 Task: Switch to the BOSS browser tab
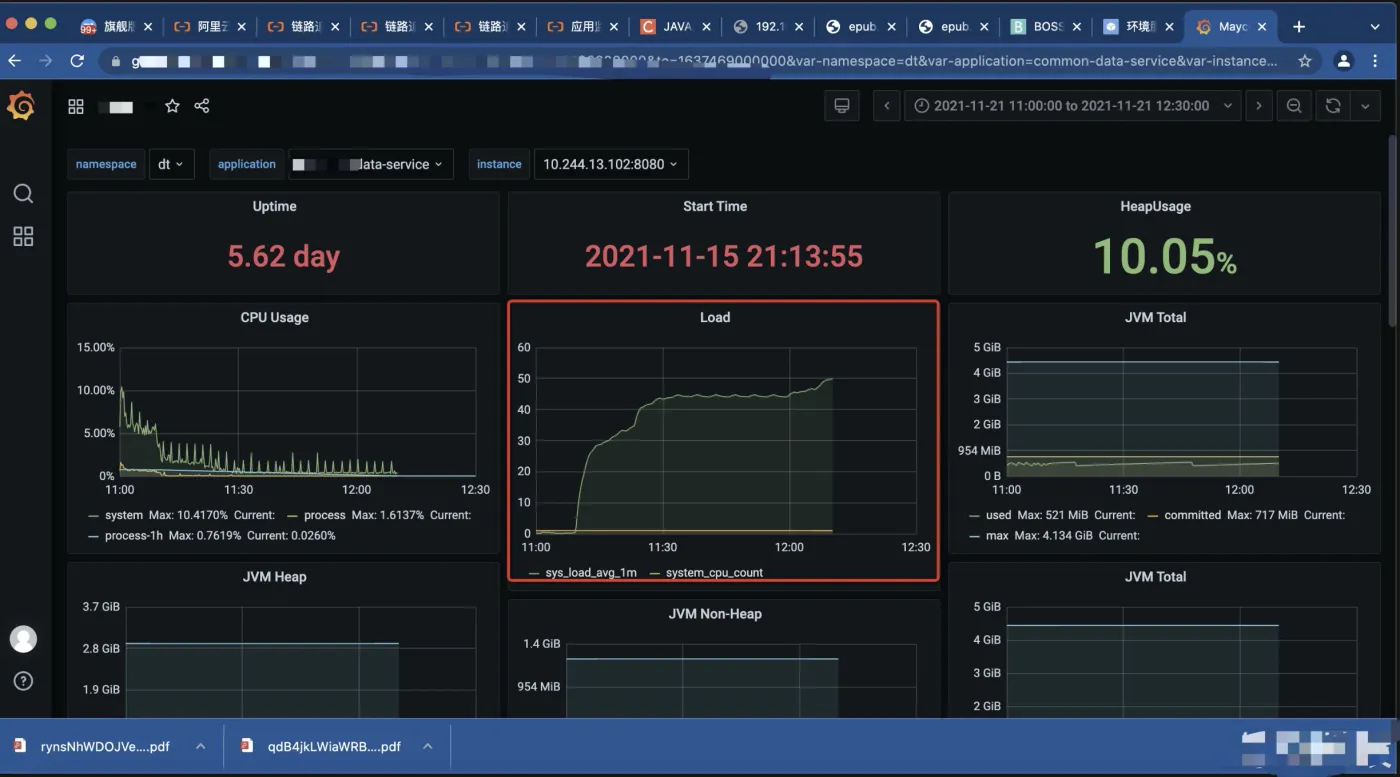(1047, 27)
